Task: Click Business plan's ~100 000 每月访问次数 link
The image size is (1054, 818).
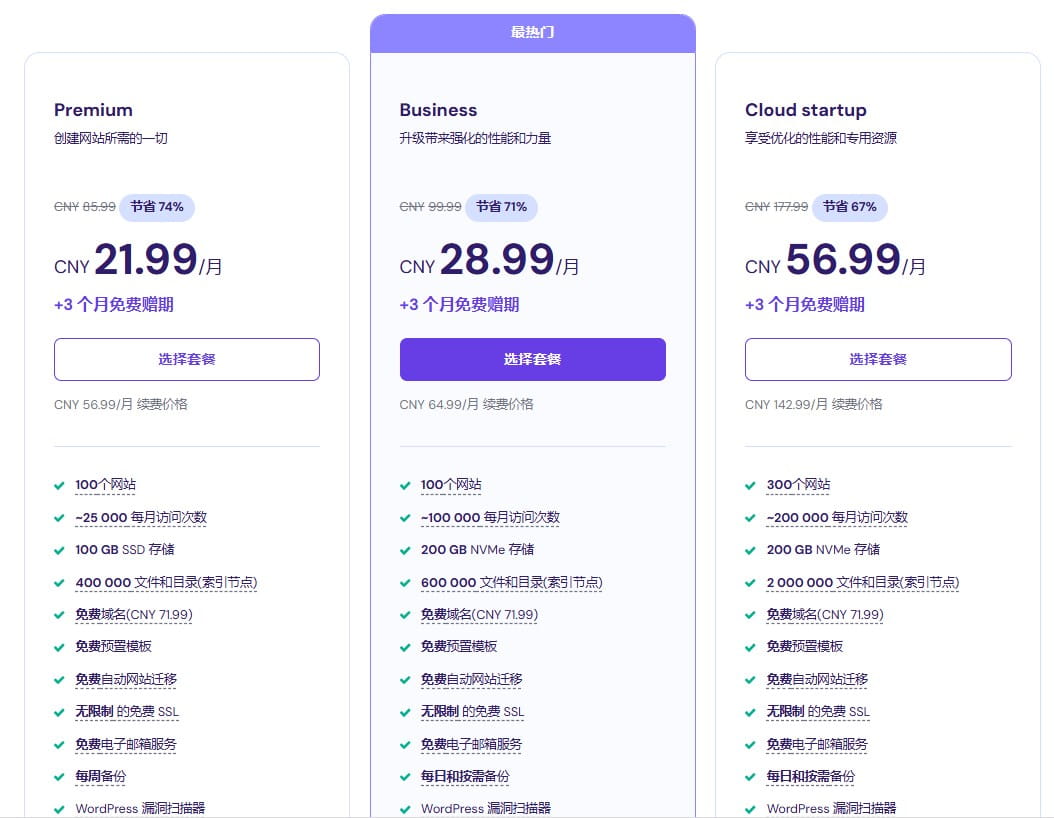Action: [490, 517]
